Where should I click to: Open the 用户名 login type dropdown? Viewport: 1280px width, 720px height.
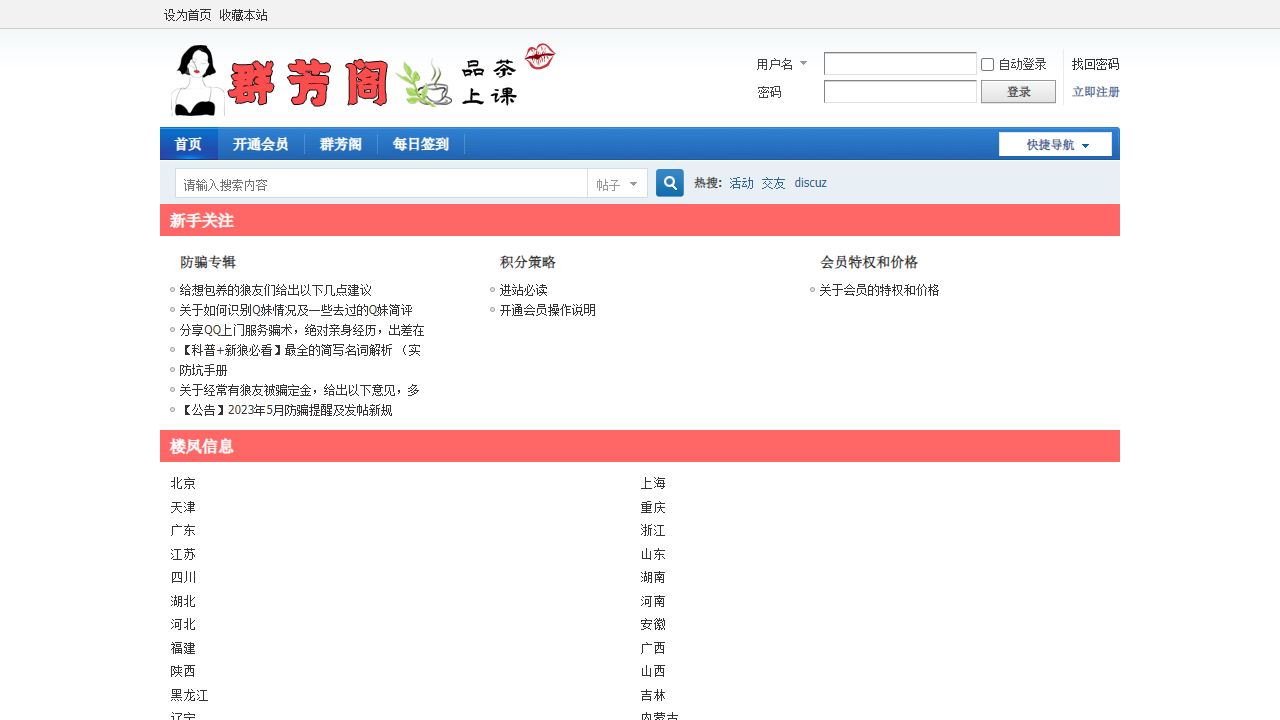pyautogui.click(x=782, y=64)
